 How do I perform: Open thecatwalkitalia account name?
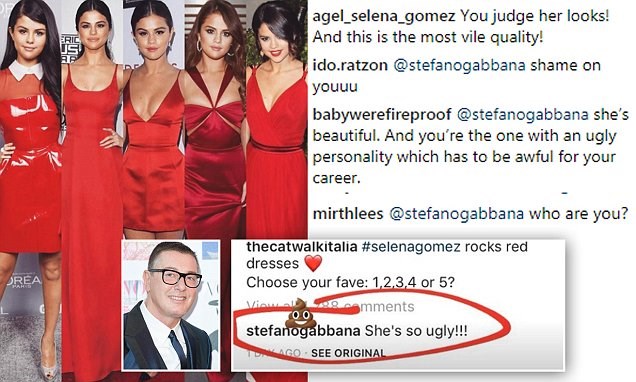(x=302, y=246)
